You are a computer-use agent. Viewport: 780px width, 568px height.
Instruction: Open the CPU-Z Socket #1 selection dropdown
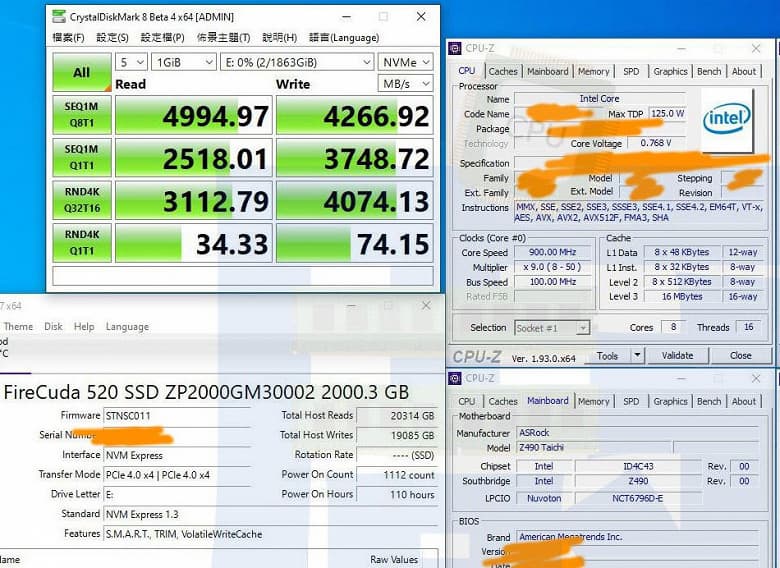pos(552,328)
